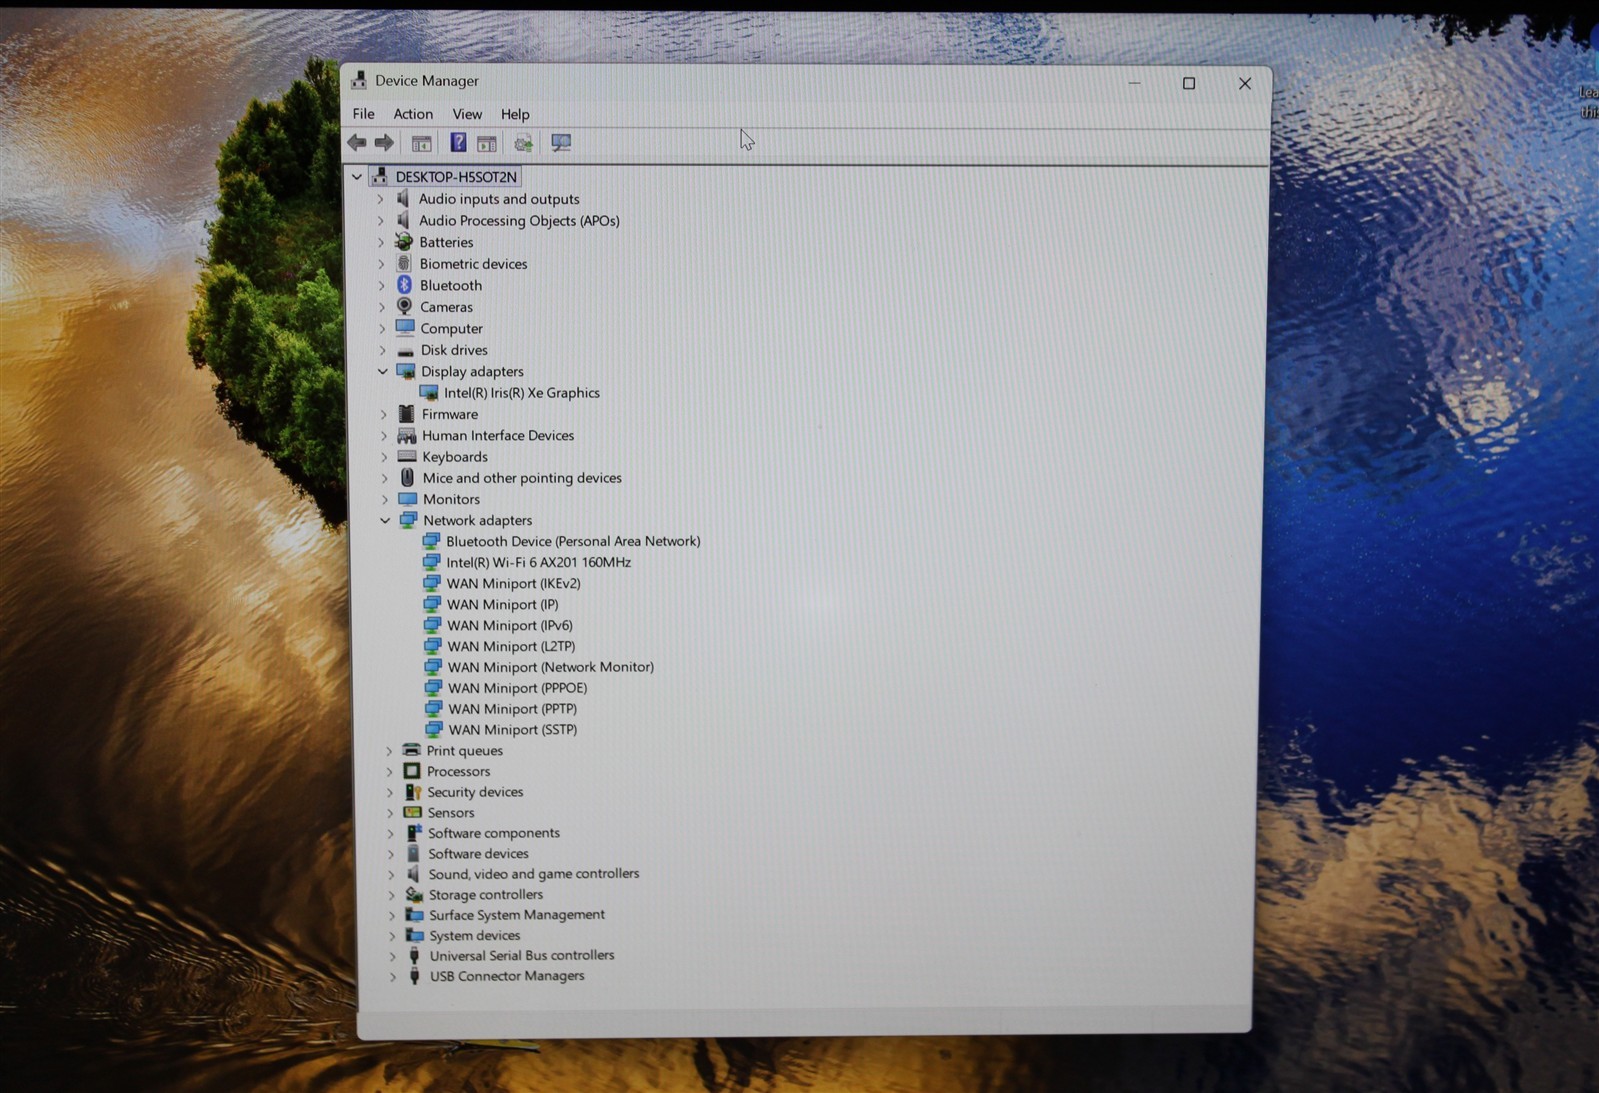Click the Update driver toolbar icon
Screen dimensions: 1599x1093
(523, 144)
